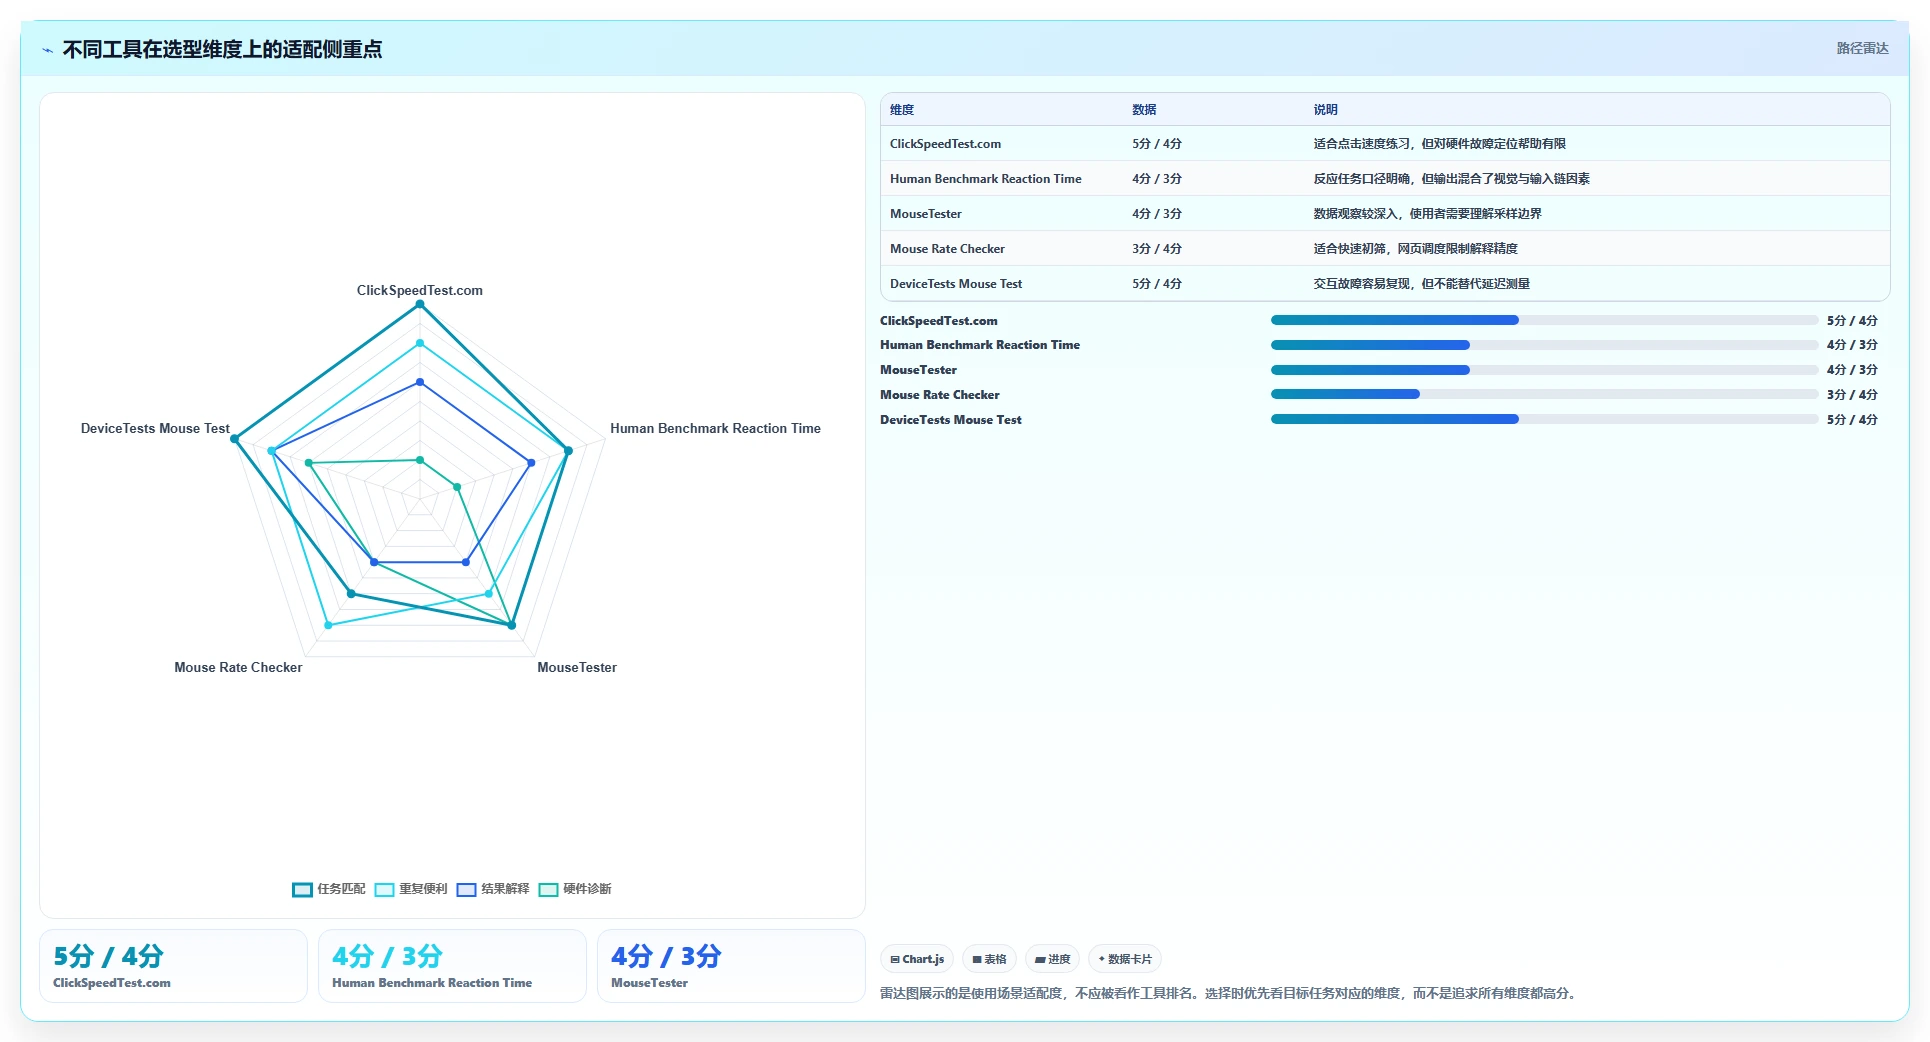
Task: Open the MouseTester 4分 / 3分 card
Action: tap(731, 966)
